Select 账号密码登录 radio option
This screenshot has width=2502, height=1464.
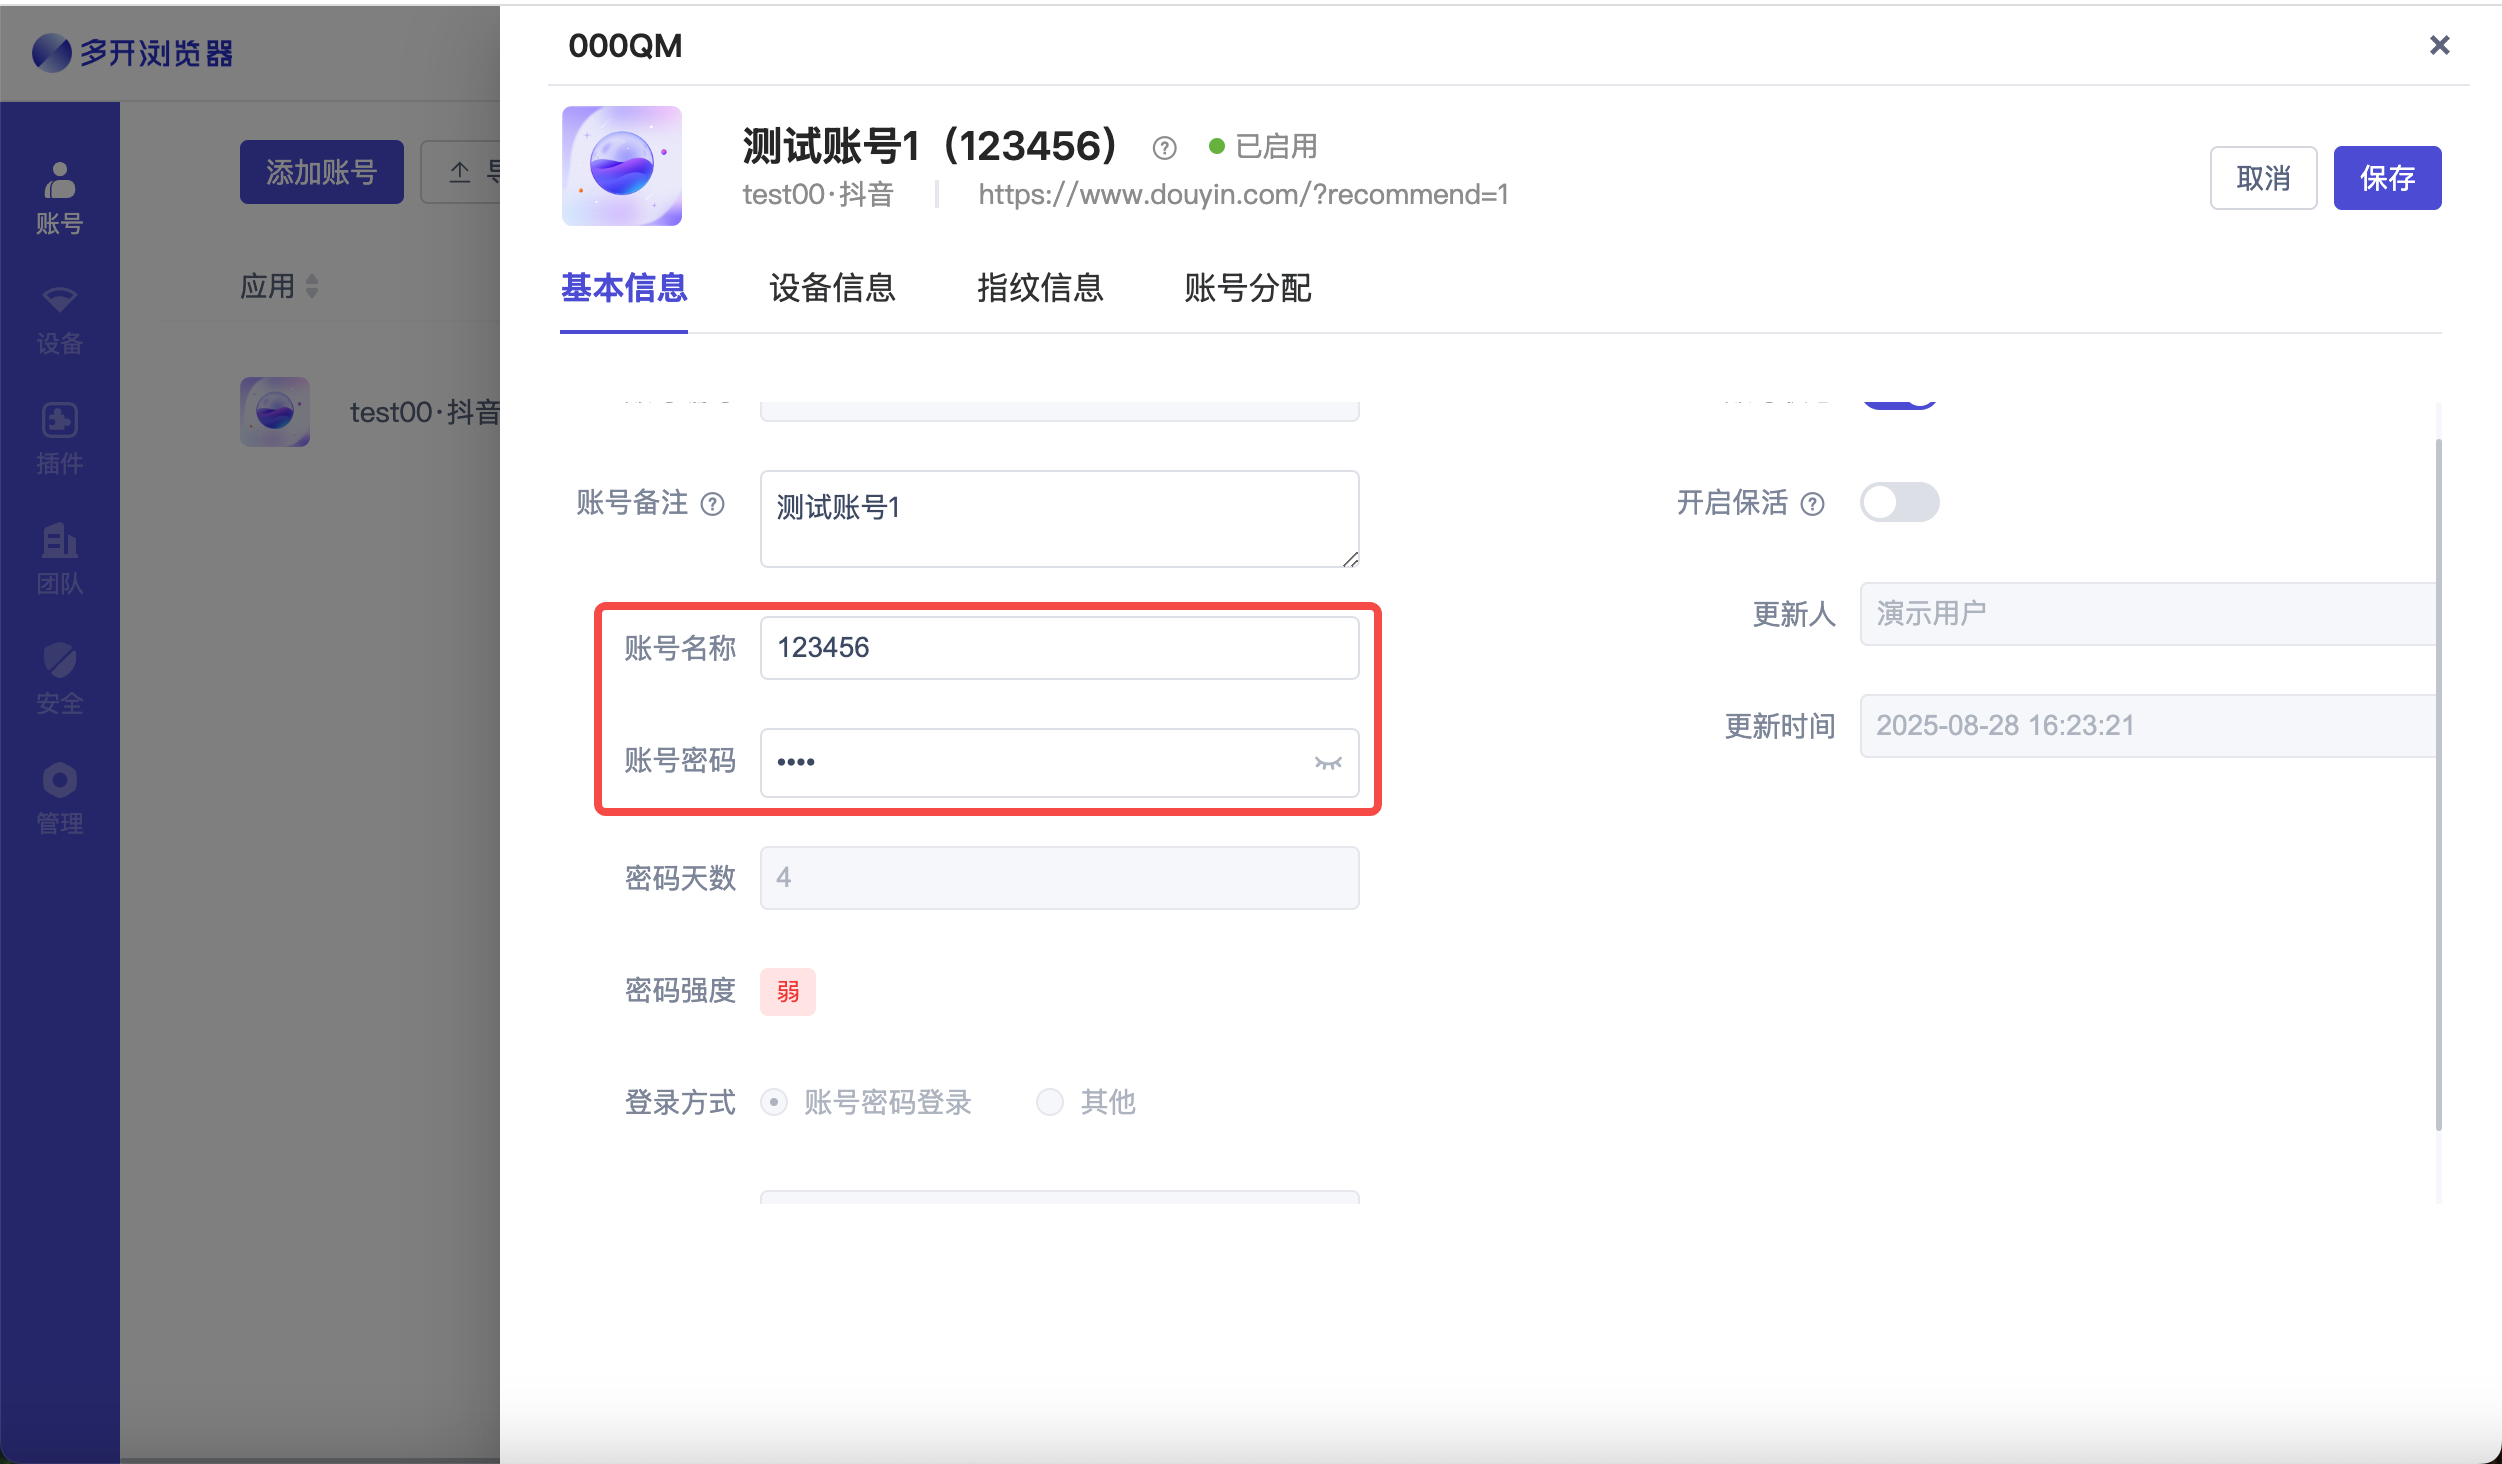pyautogui.click(x=774, y=1102)
